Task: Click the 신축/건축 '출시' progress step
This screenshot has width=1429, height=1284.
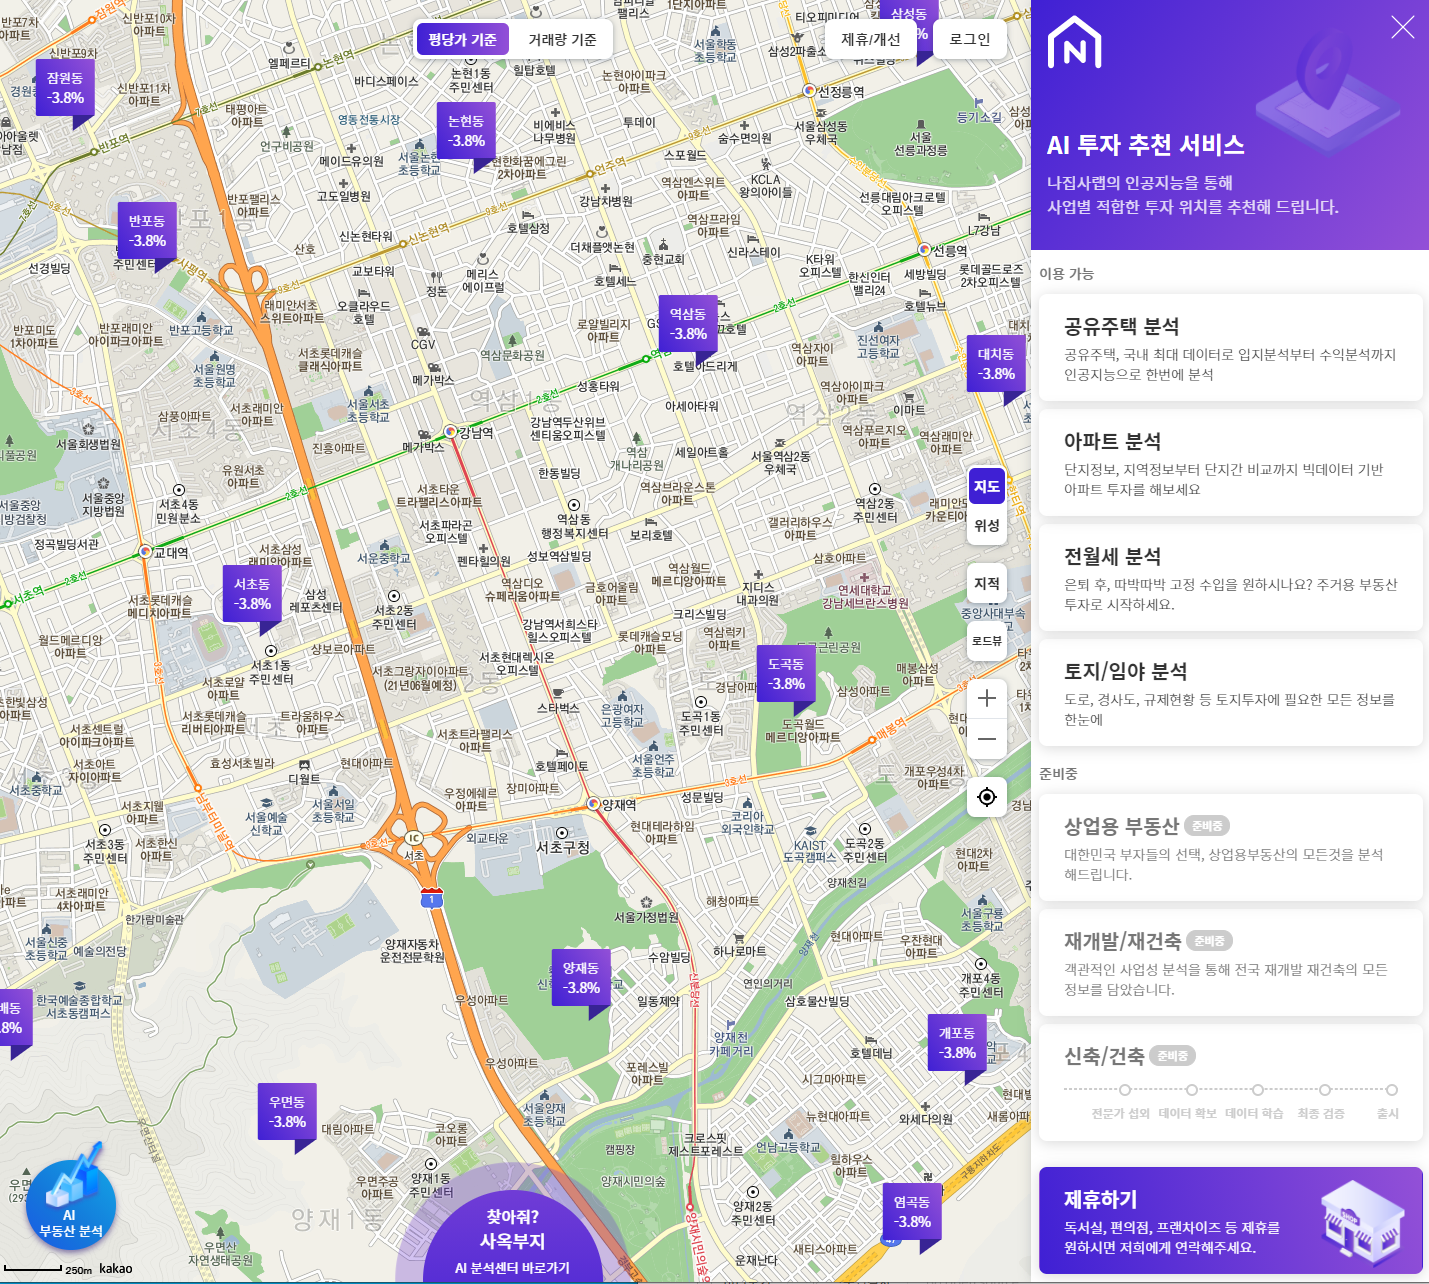Action: [1391, 1090]
